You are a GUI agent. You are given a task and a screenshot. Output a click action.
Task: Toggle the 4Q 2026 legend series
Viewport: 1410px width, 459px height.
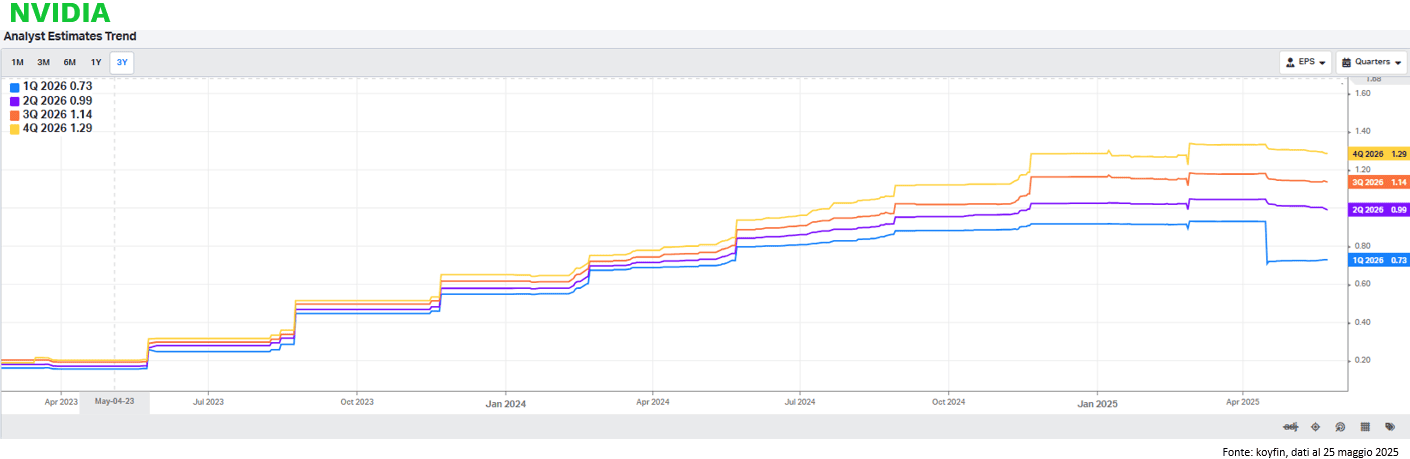tap(57, 129)
